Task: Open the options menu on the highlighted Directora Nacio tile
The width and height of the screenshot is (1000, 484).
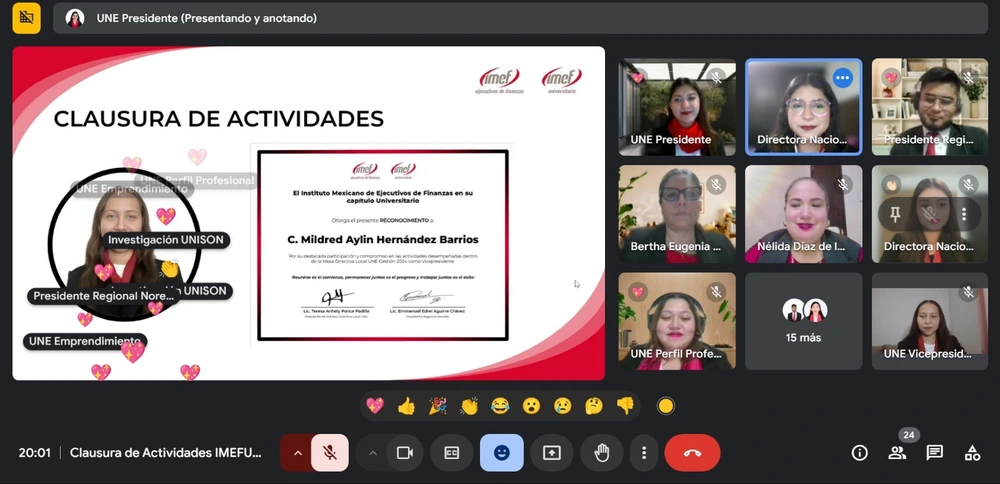Action: point(842,78)
